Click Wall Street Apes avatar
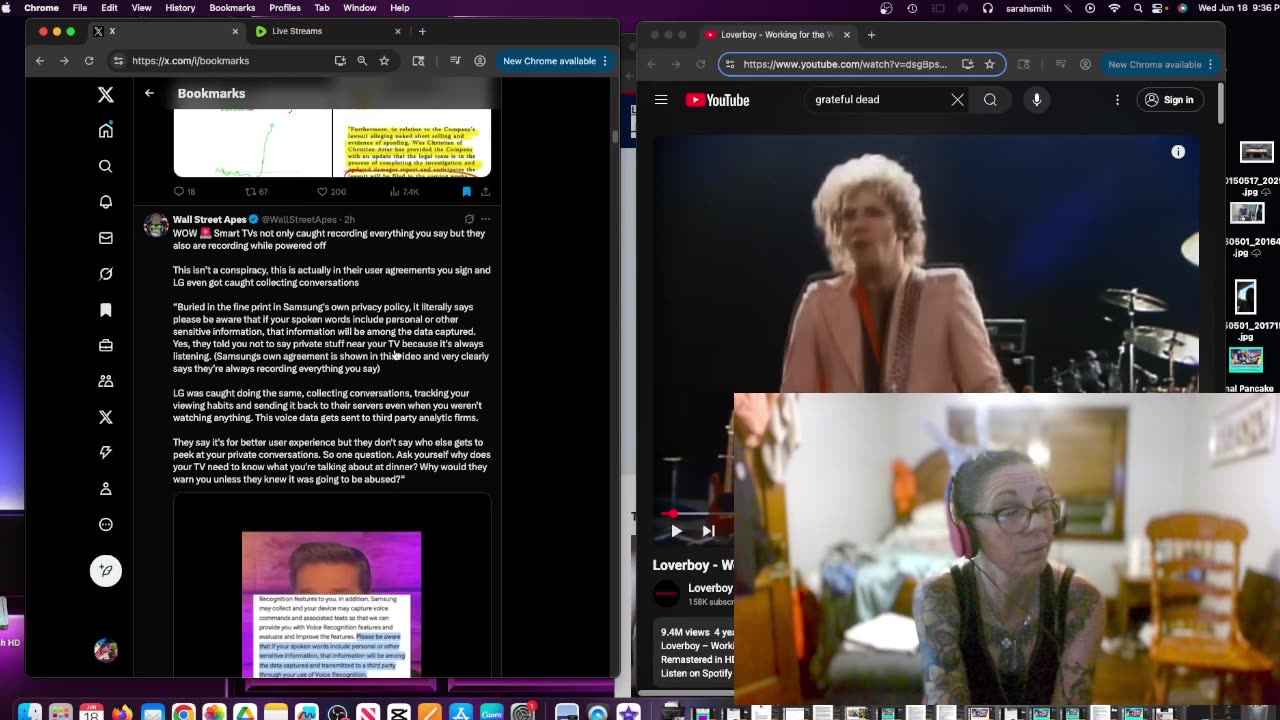Image resolution: width=1280 pixels, height=720 pixels. (156, 225)
